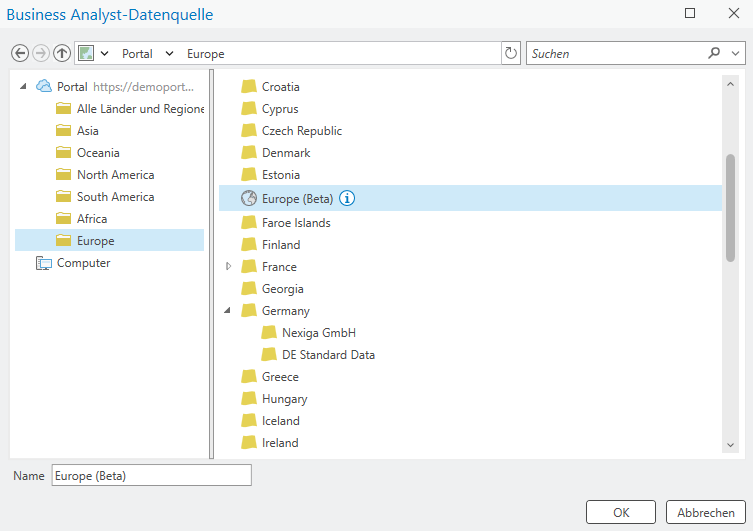Select the Portal cloud icon
Image resolution: width=753 pixels, height=531 pixels.
44,86
